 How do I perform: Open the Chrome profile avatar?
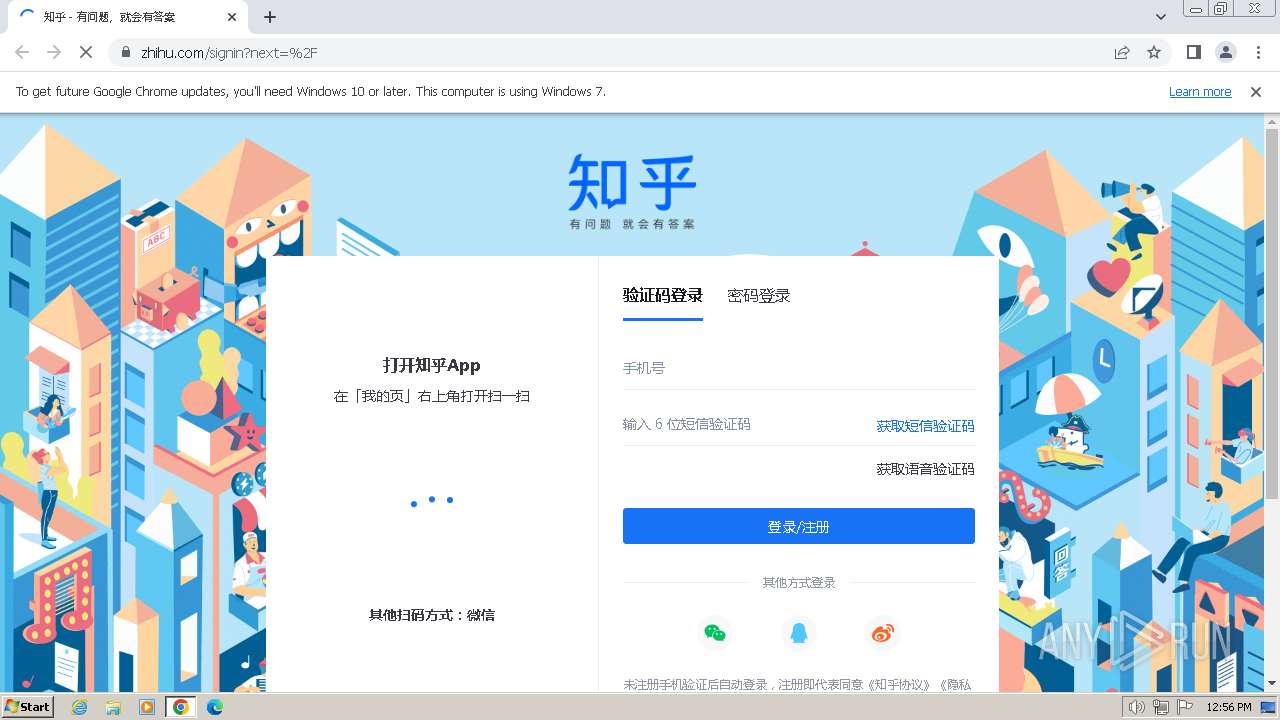1225,52
